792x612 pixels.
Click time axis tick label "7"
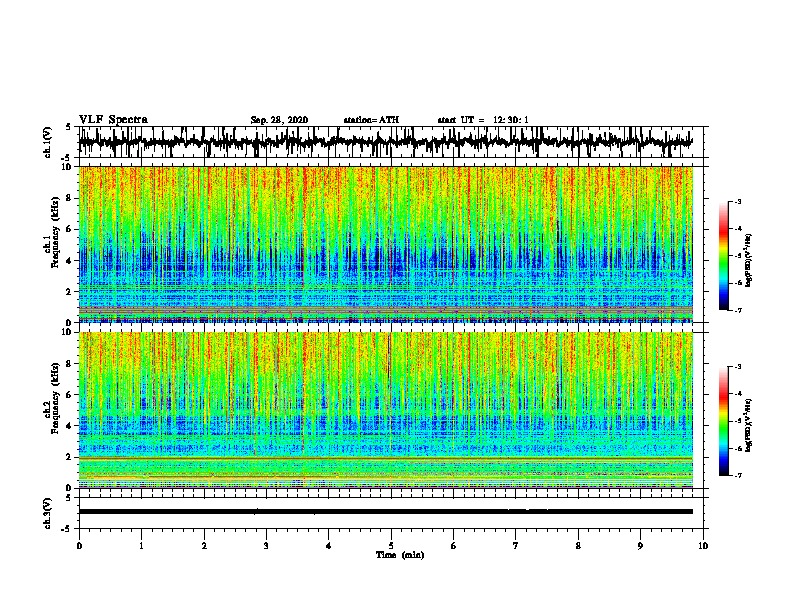tap(516, 546)
